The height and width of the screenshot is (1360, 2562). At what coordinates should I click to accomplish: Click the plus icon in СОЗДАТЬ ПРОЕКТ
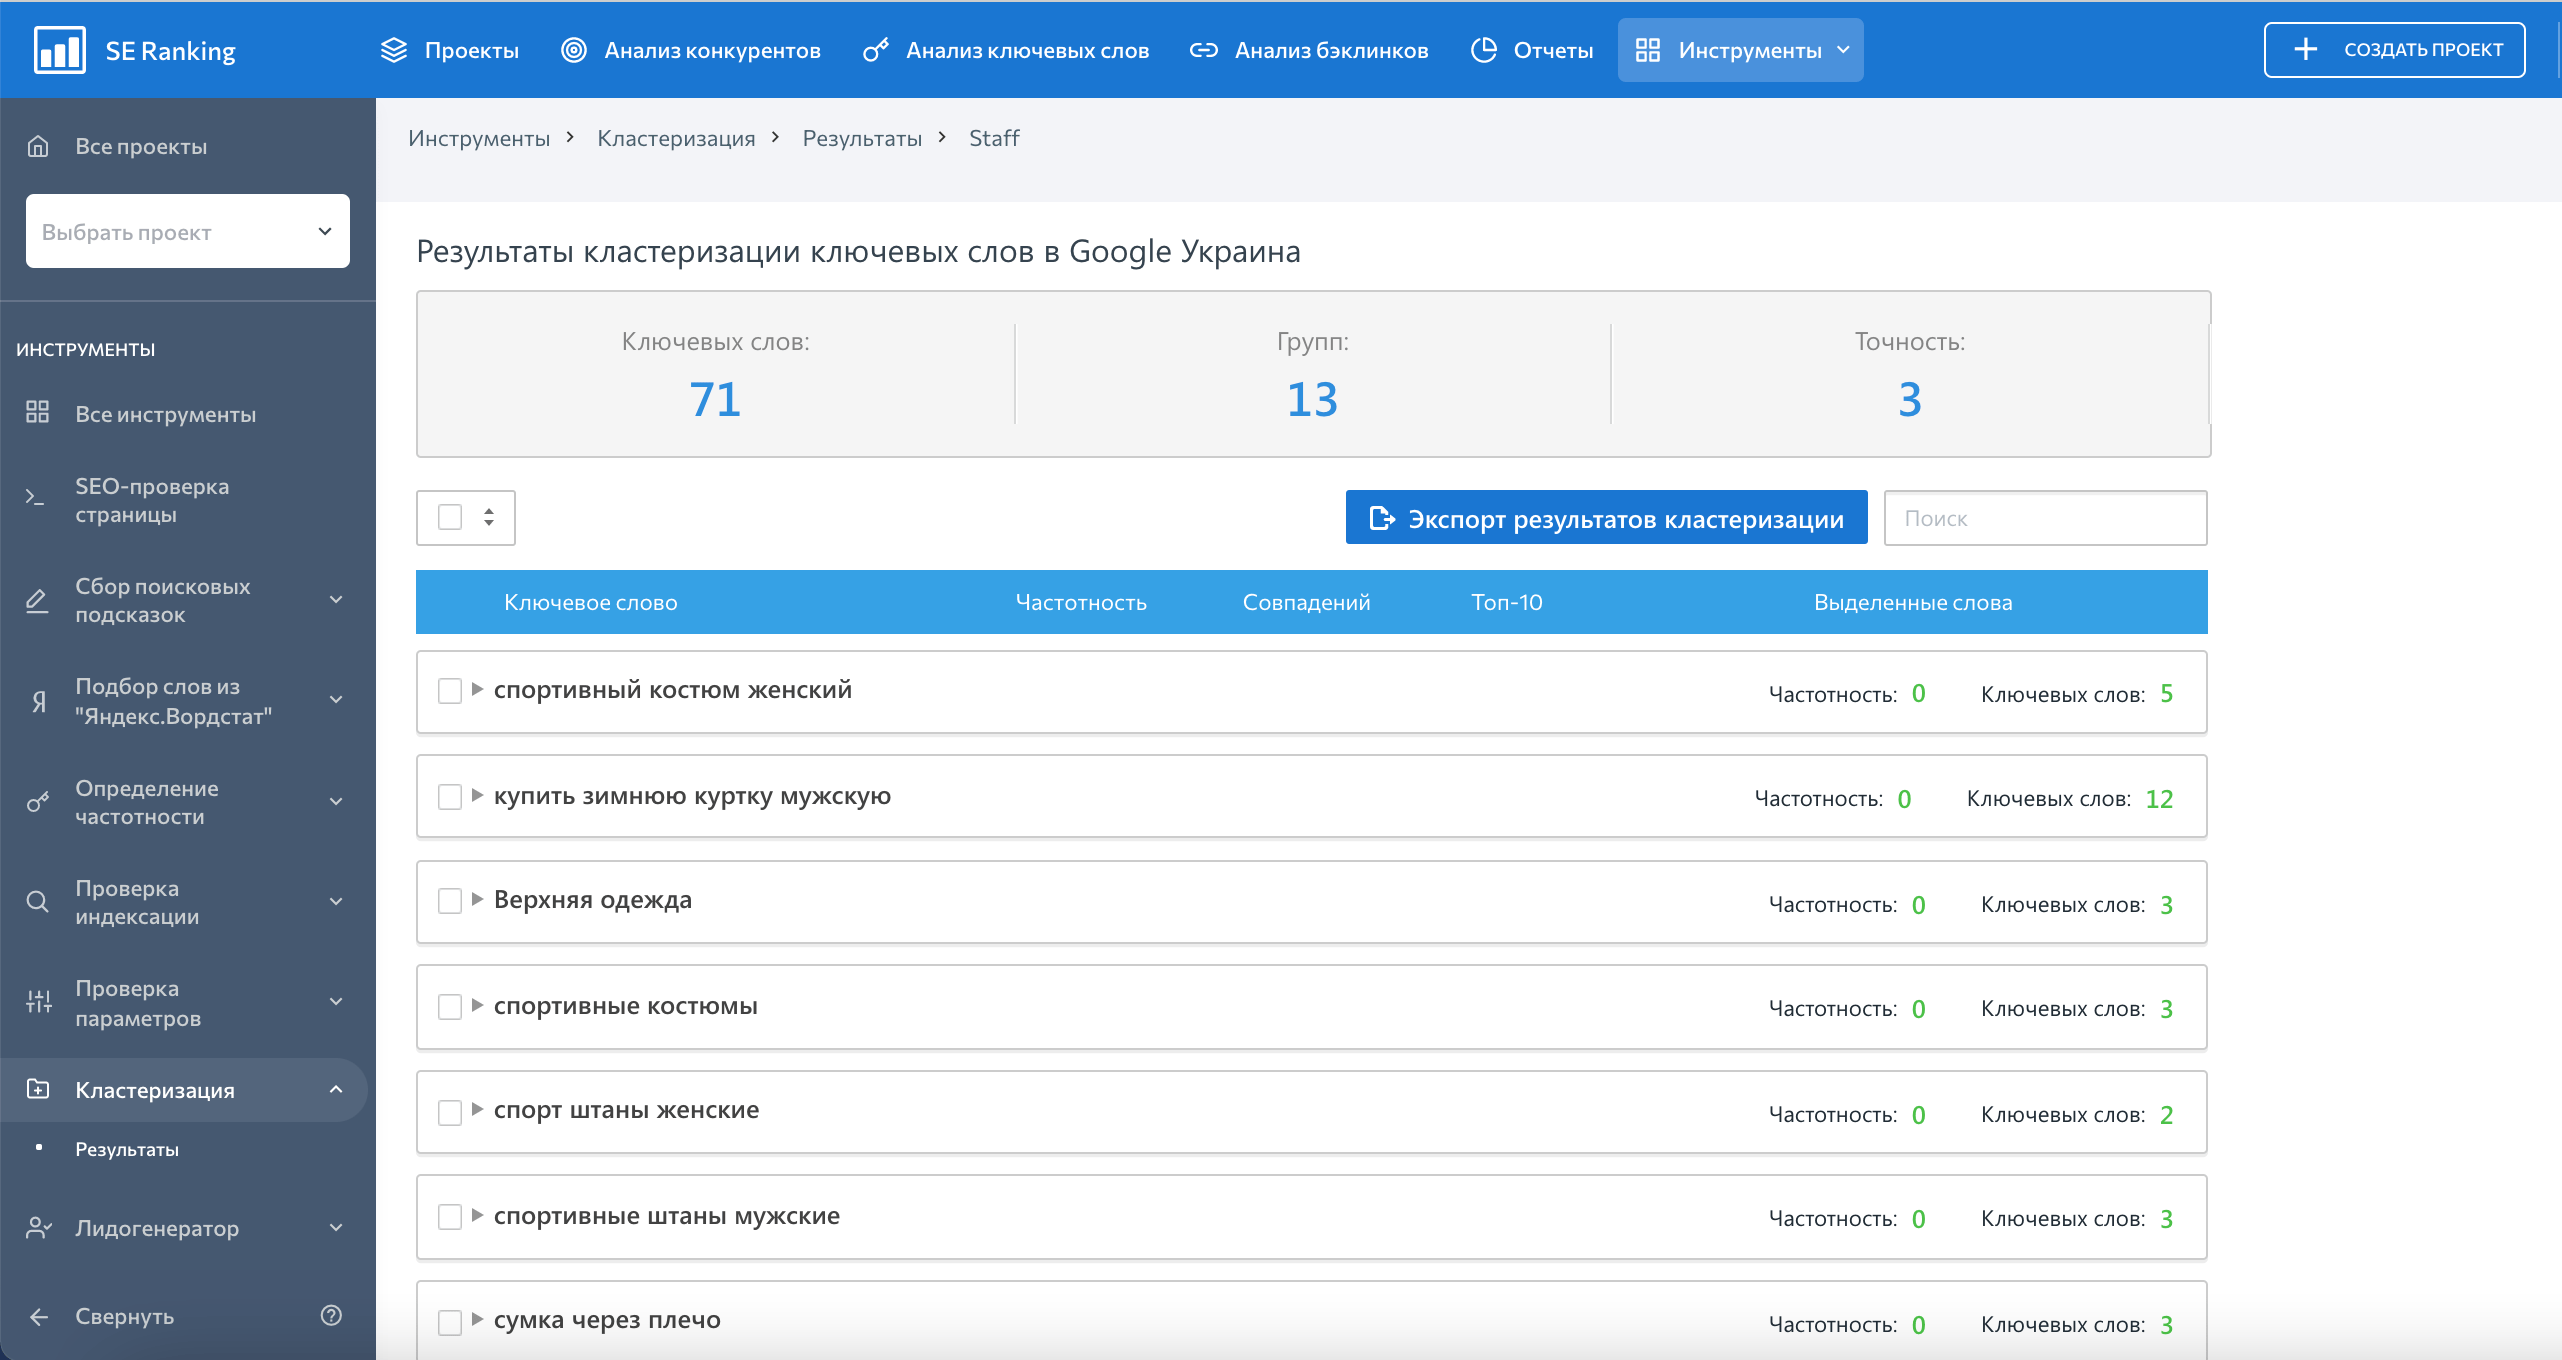tap(2306, 49)
